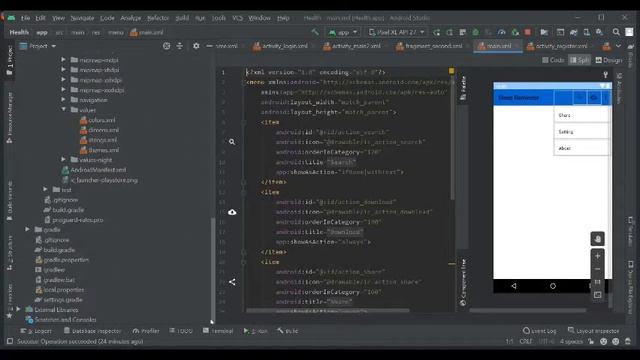Screen dimensions: 640x360
Task: Open the Event Log
Action: click(x=540, y=331)
